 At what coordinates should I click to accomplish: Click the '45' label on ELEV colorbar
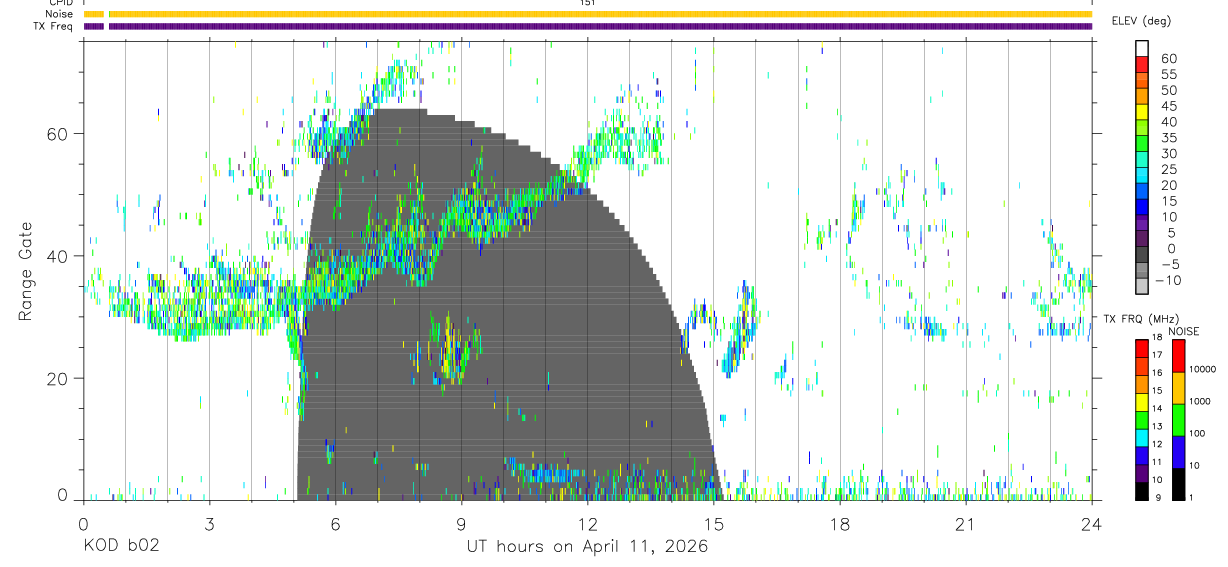pos(1169,106)
